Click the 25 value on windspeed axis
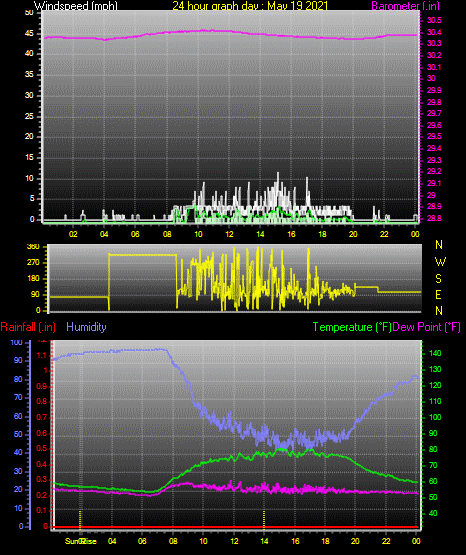This screenshot has height=555, width=466. tap(29, 116)
